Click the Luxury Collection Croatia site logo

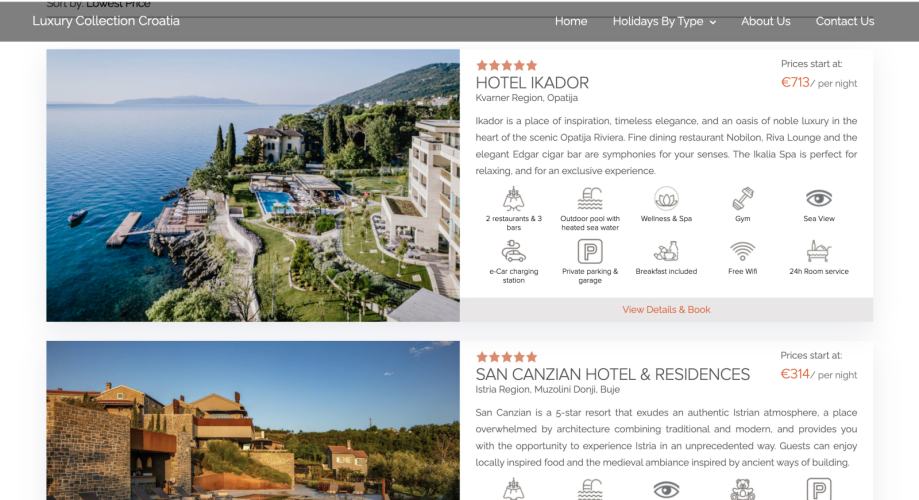pos(106,21)
